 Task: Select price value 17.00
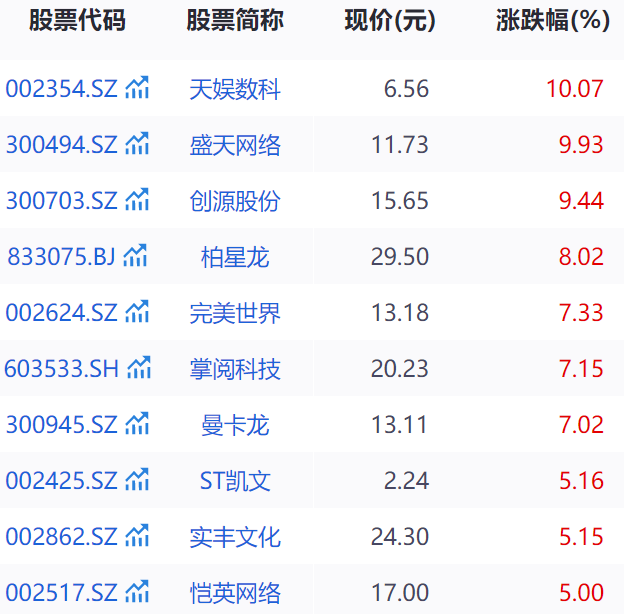coord(400,593)
